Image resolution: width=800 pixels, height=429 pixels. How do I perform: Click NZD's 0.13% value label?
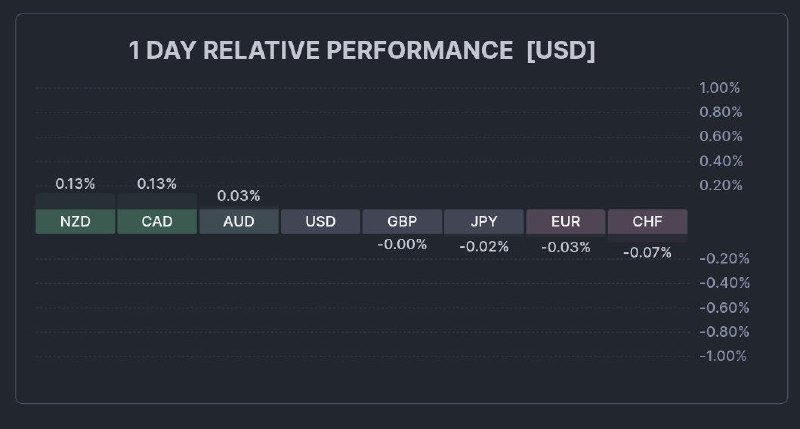(x=75, y=183)
